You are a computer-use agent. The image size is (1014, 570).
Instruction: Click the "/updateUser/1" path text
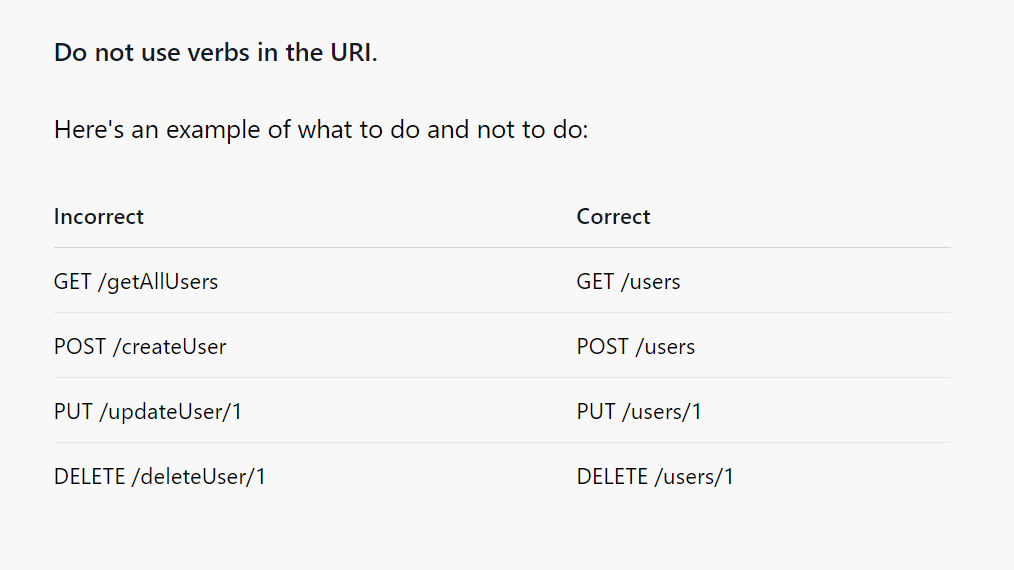pos(171,412)
